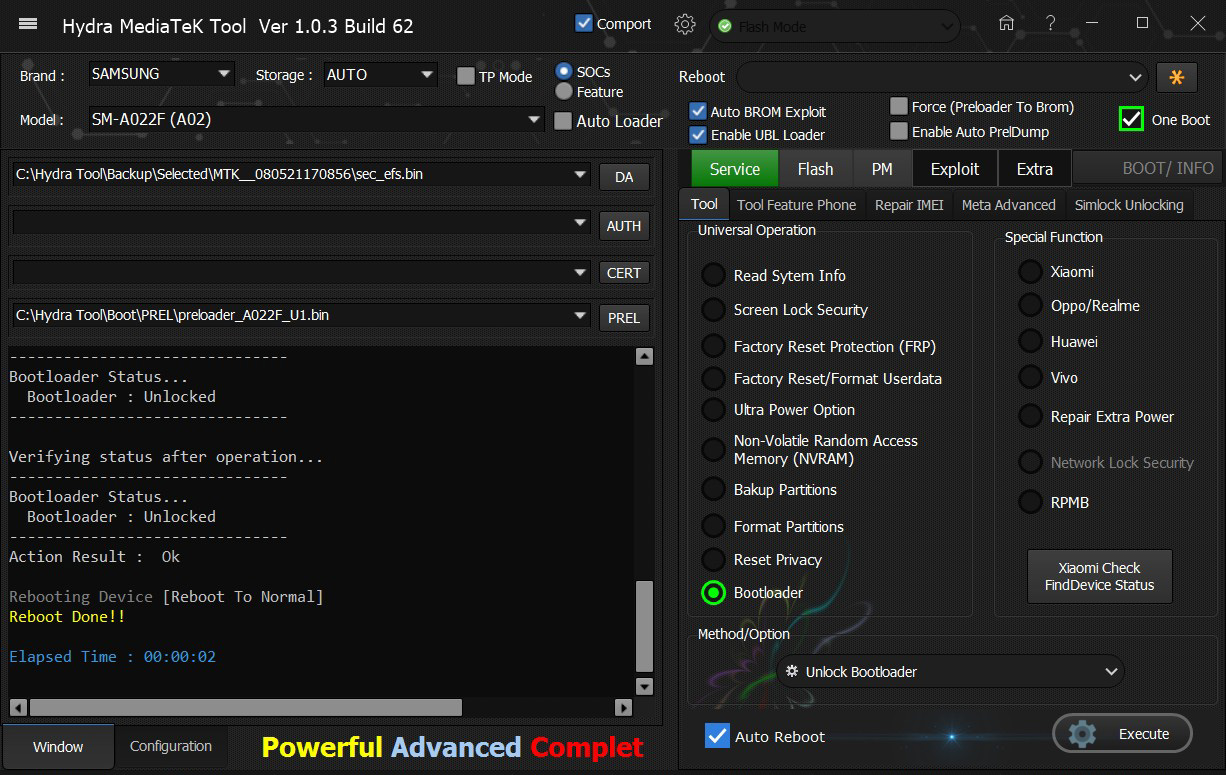Click the DA file browse button
The height and width of the screenshot is (775, 1226).
[624, 177]
